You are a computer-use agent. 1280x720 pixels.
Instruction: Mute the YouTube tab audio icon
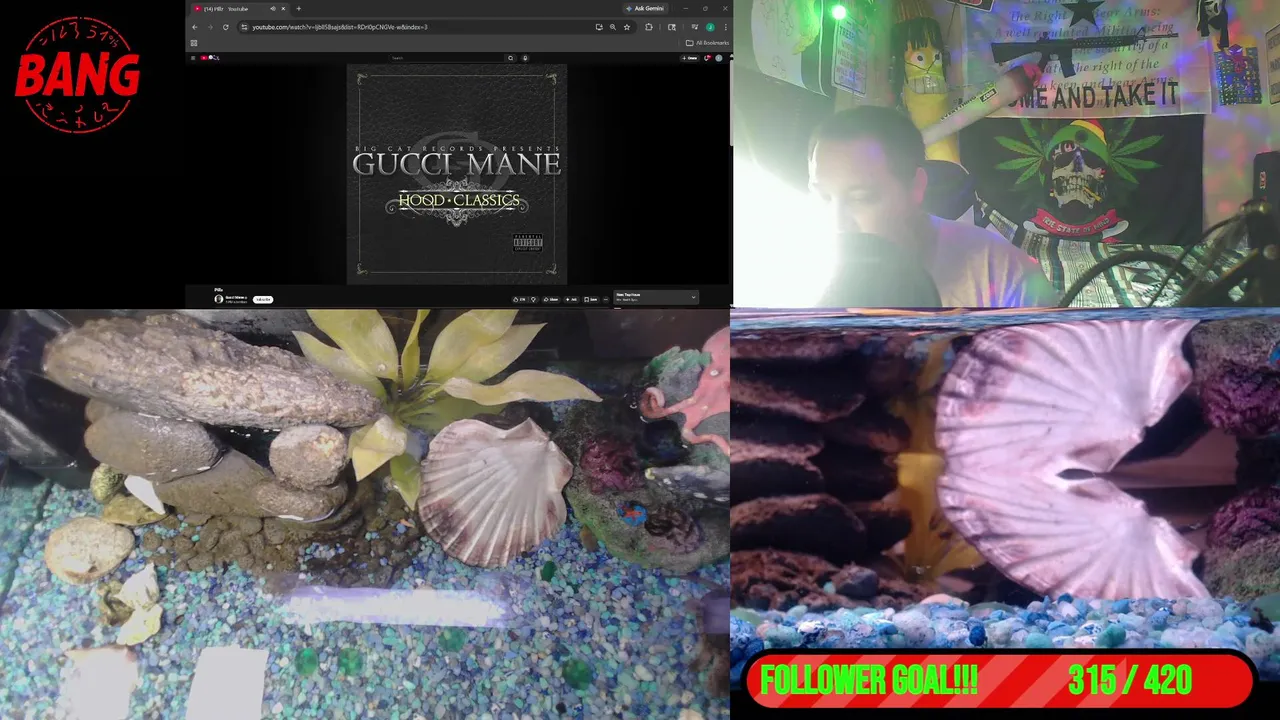pyautogui.click(x=272, y=9)
